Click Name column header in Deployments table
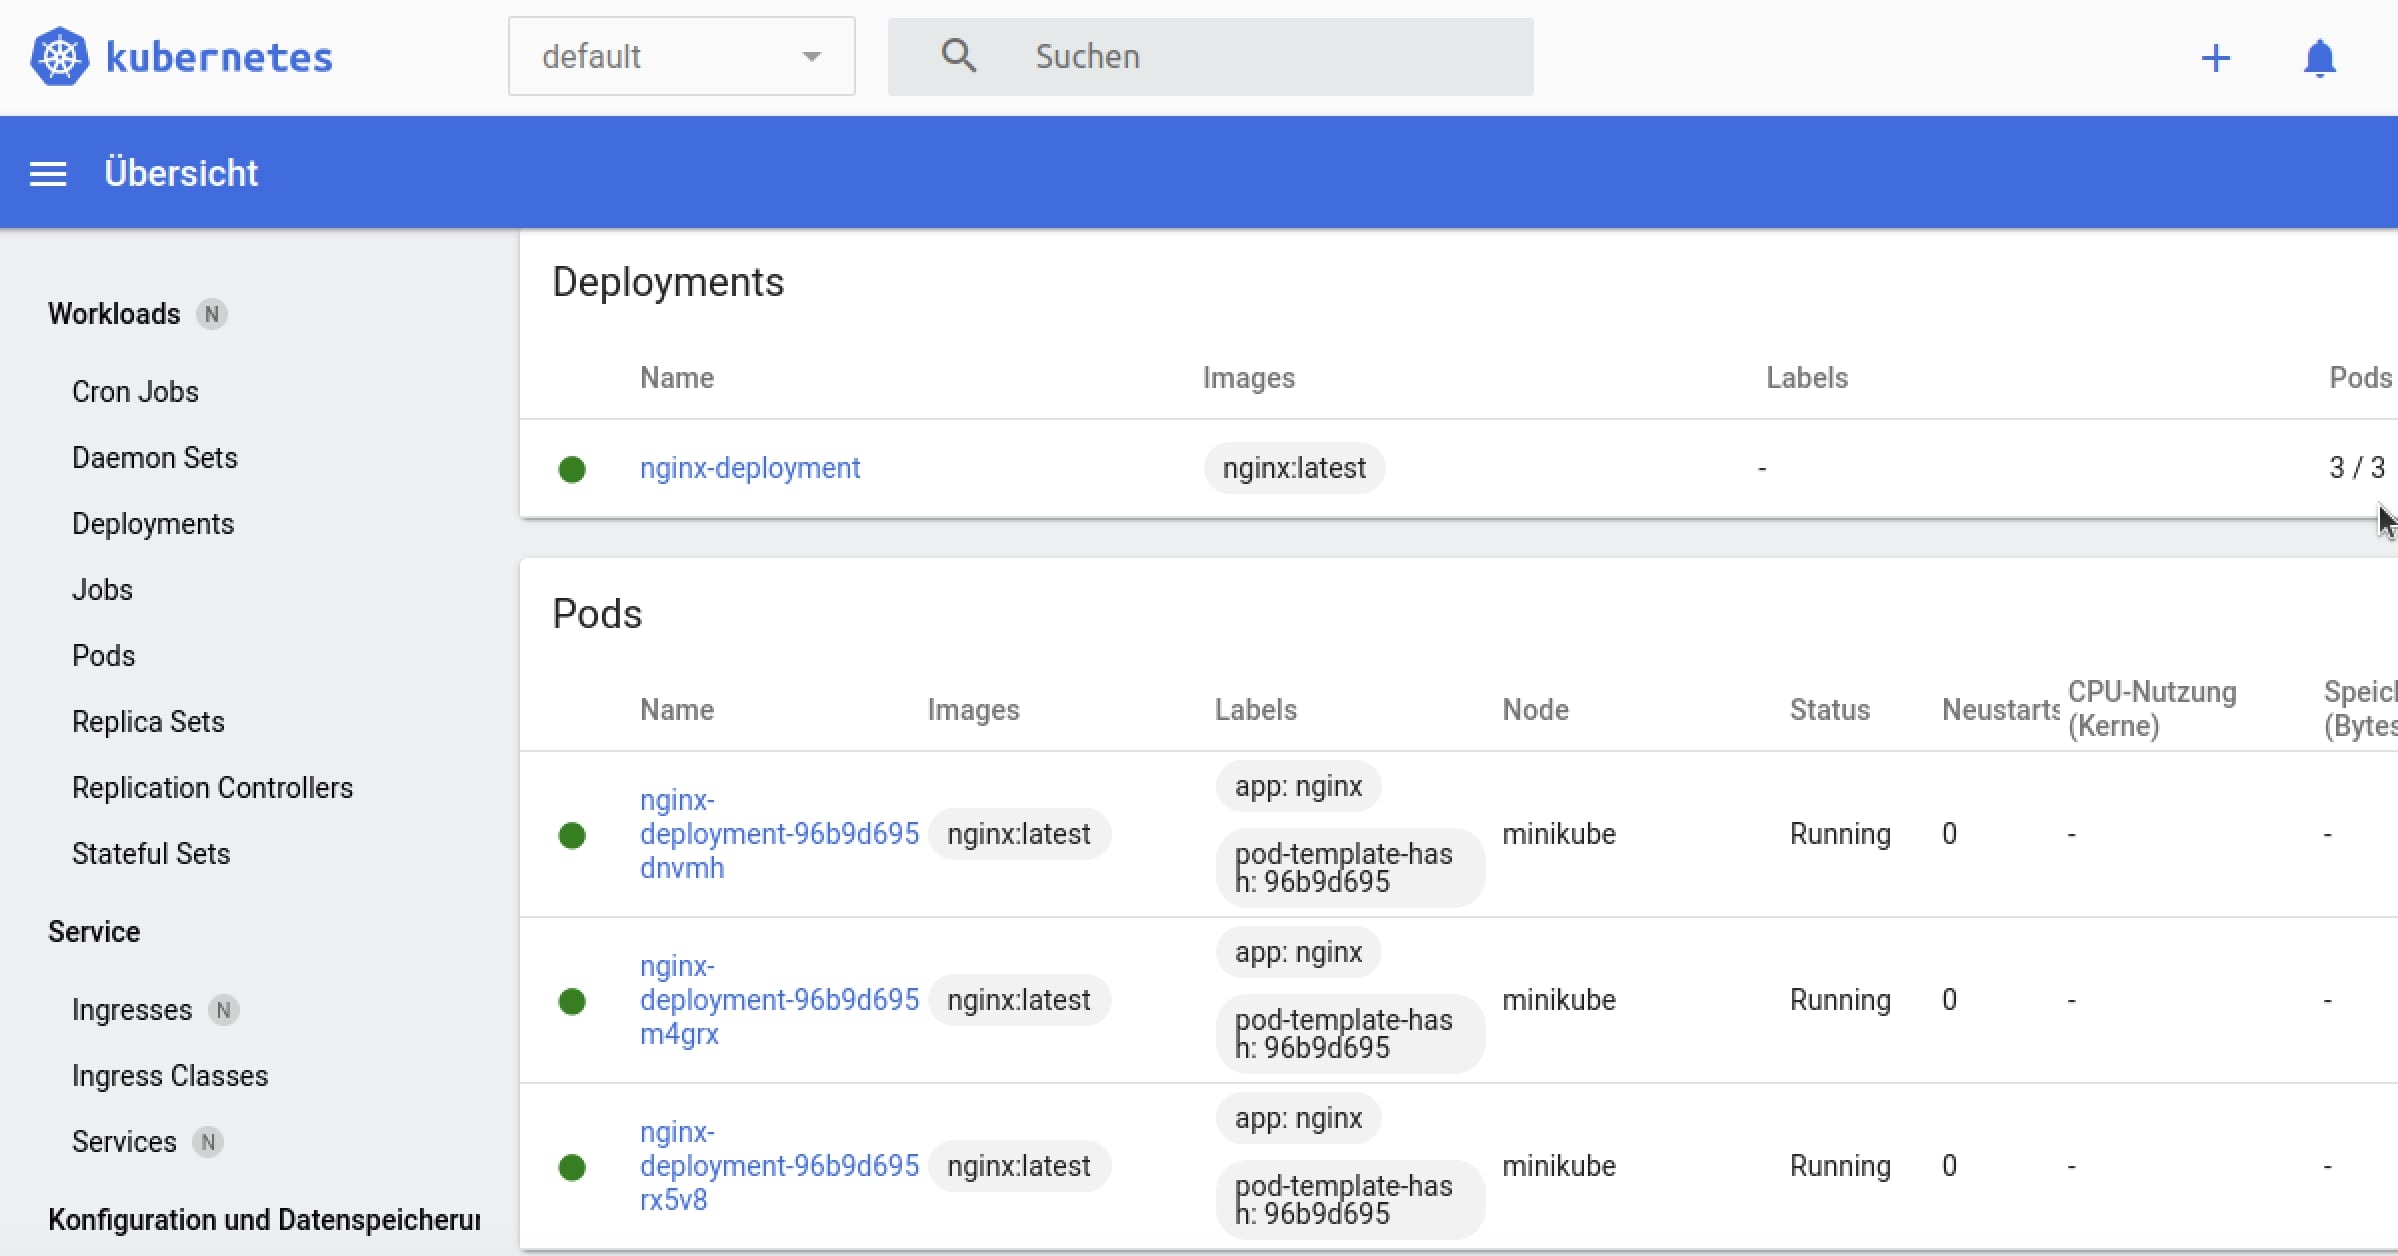 click(x=677, y=378)
